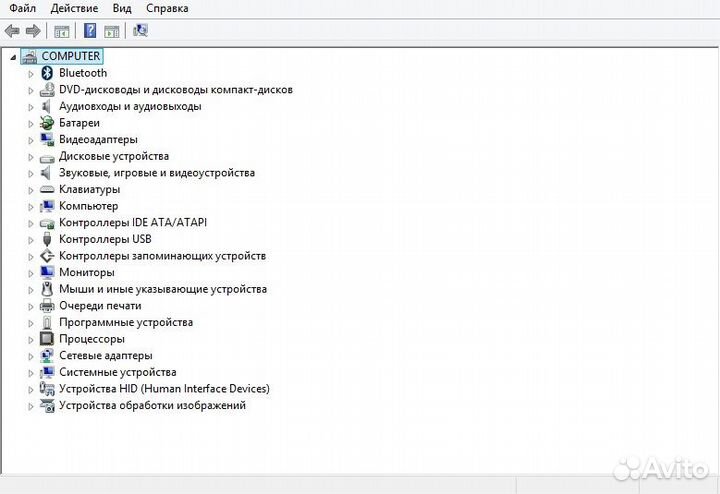Screen dimensions: 720x494
Task: Click the Контроллеры IDE ATA/ATAPI icon
Action: [47, 224]
